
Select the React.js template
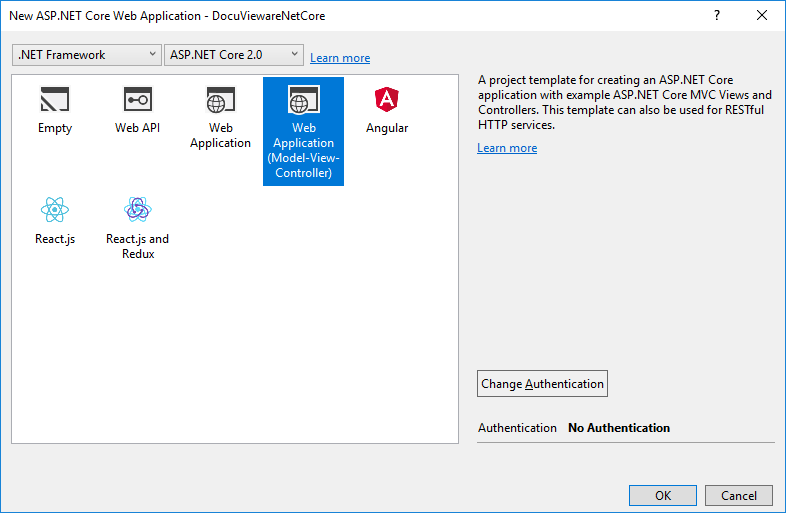[x=55, y=222]
